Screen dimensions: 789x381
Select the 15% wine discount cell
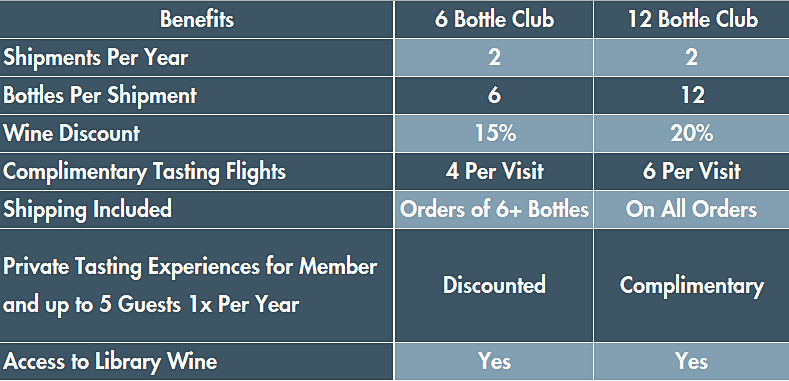(x=494, y=134)
